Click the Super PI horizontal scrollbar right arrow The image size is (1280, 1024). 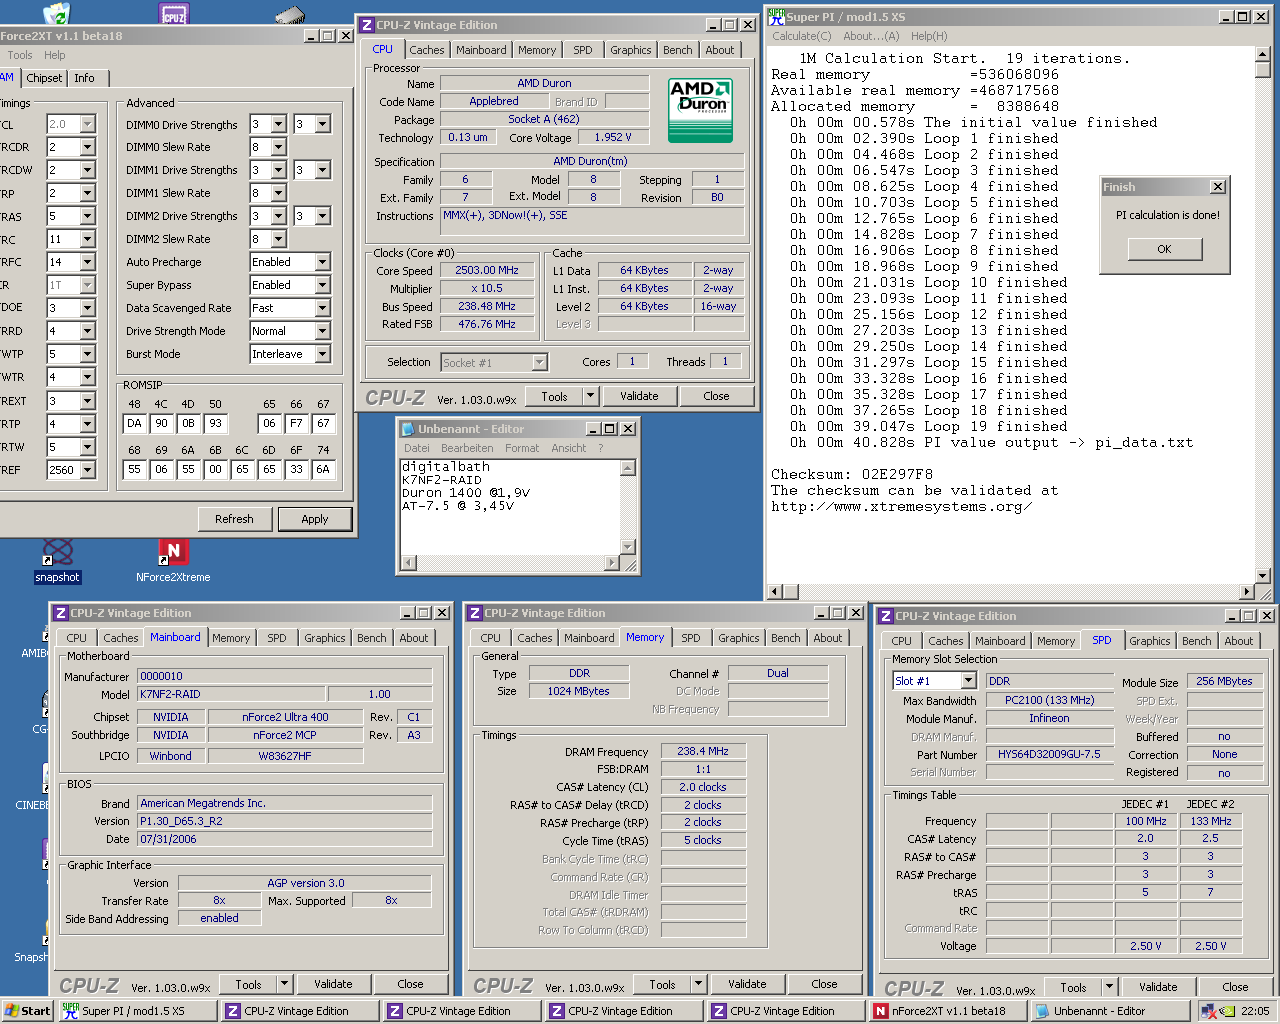1246,592
